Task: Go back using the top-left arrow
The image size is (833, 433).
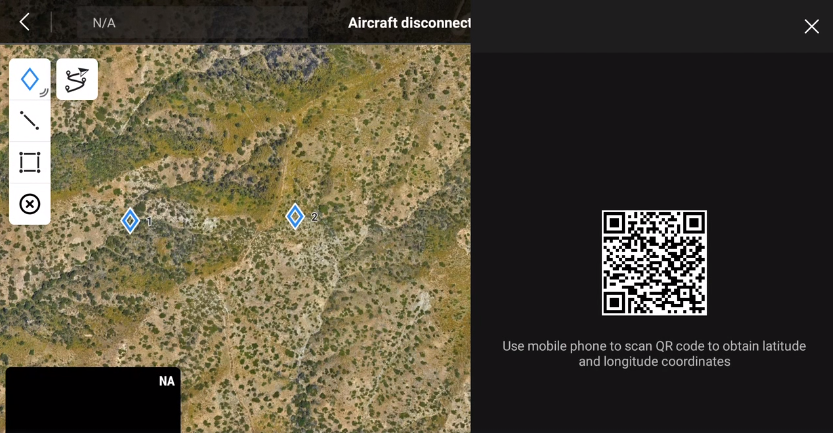Action: point(24,22)
